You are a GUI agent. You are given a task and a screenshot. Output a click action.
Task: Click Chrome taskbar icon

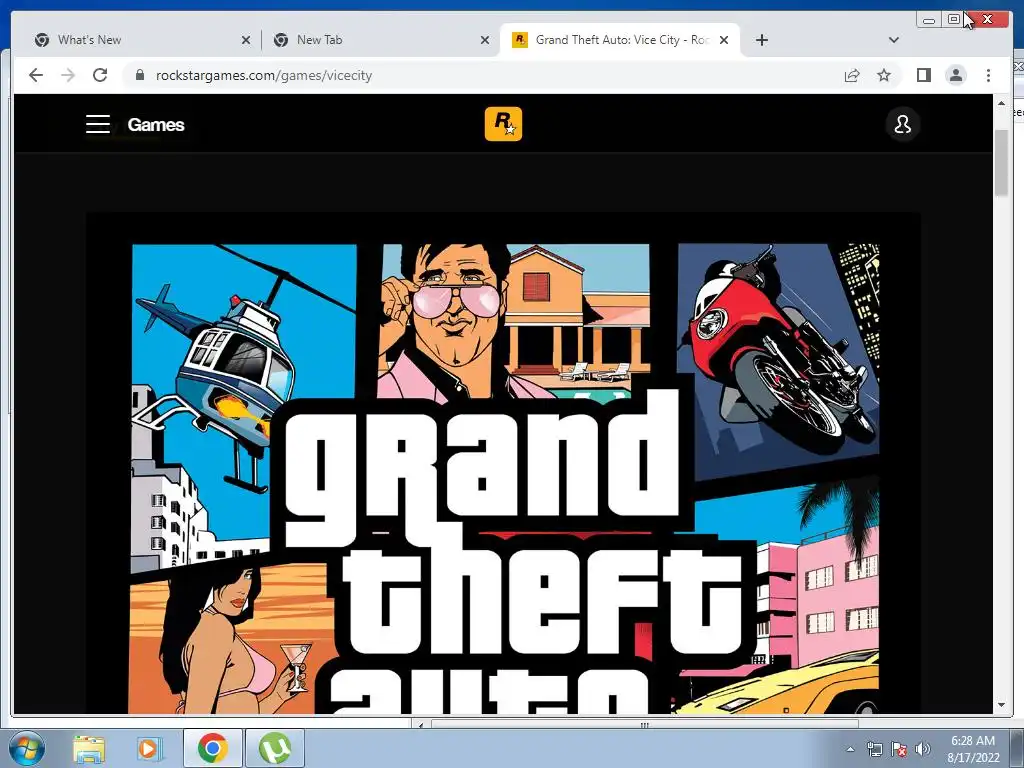coord(213,748)
